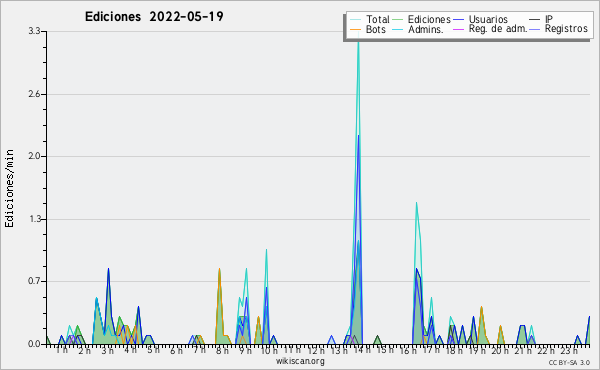This screenshot has height=370, width=600.
Task: Click the chart title Ediciones 2022-05-19
Action: click(x=154, y=17)
